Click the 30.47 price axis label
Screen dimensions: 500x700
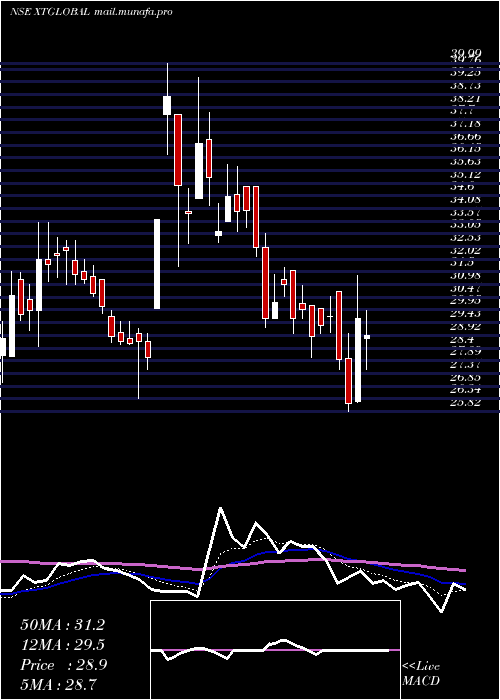pyautogui.click(x=465, y=289)
